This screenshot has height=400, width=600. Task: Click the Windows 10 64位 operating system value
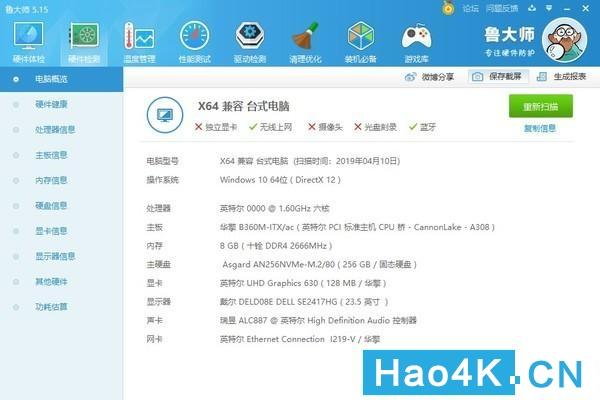[280, 180]
